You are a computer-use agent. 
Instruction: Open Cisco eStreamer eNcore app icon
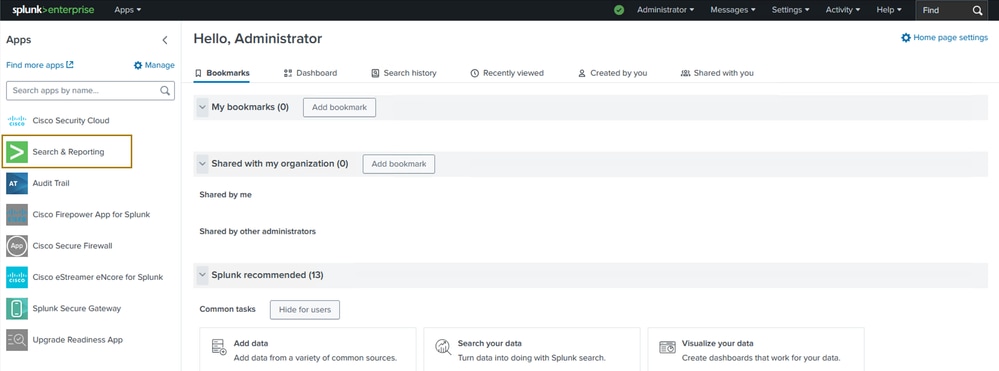17,277
